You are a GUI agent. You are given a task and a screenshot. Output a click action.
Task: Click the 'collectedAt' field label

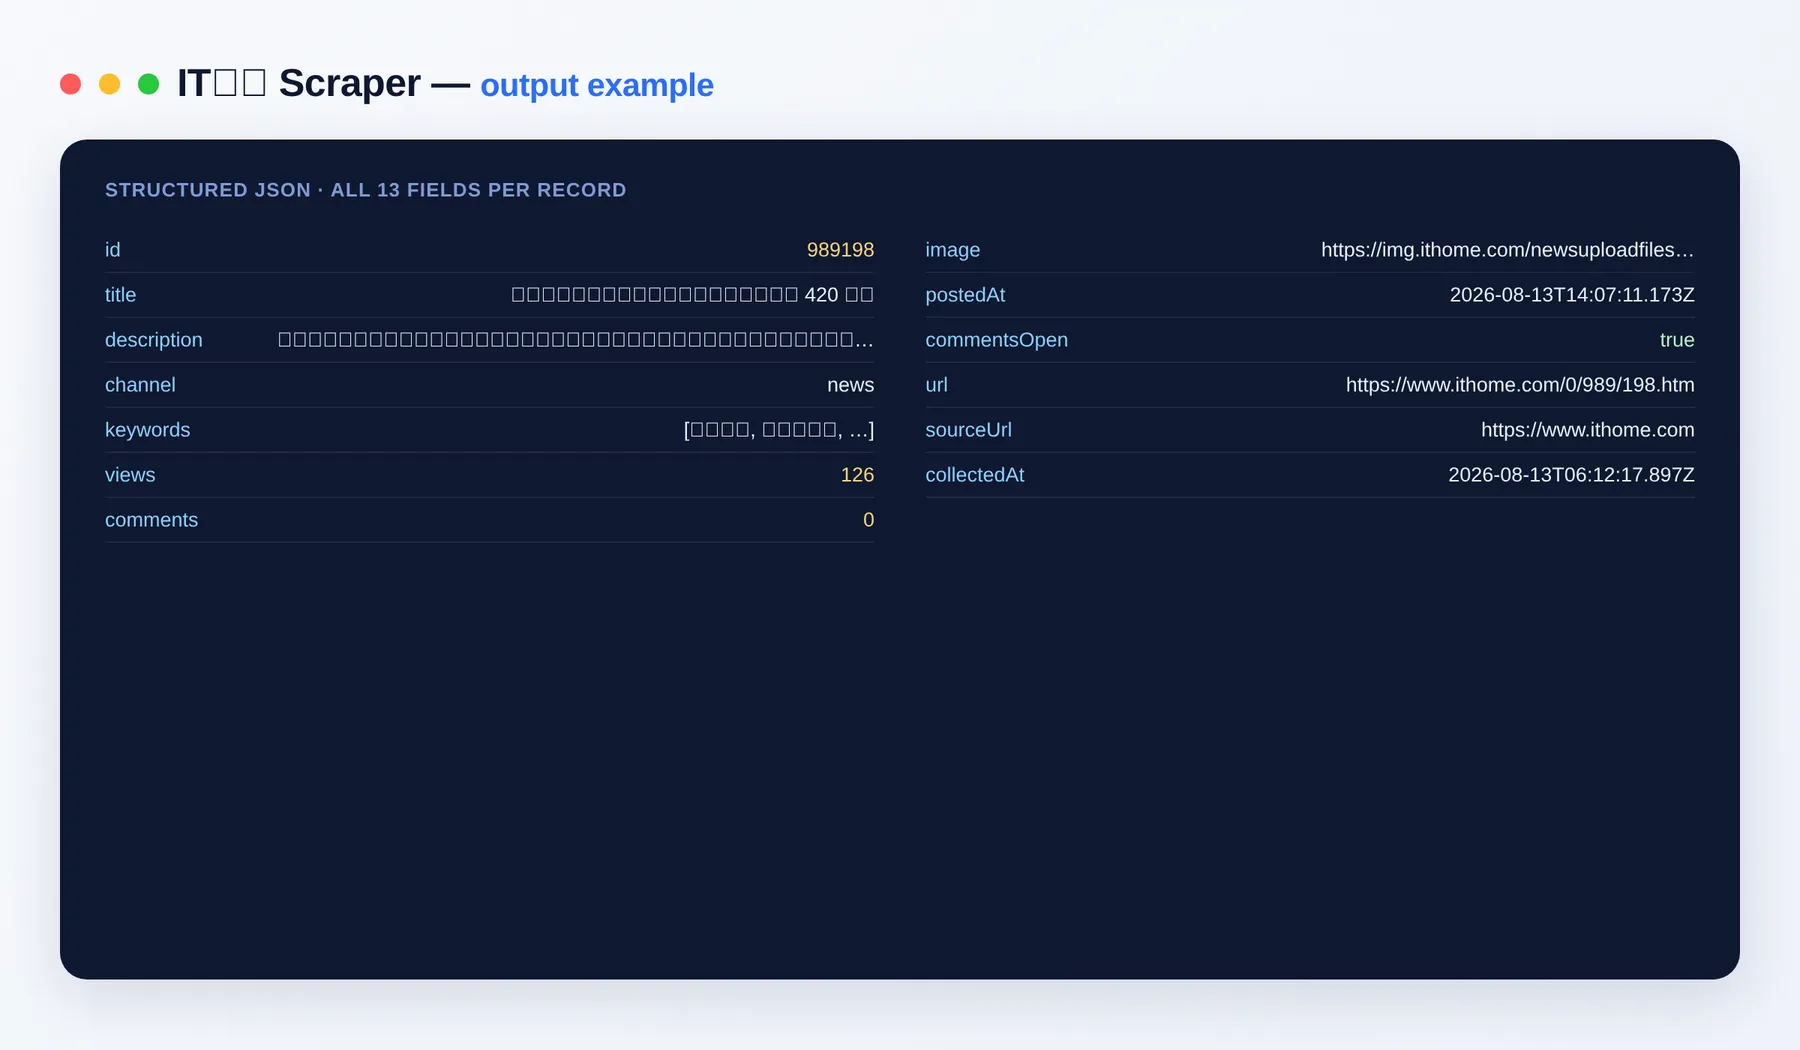[x=974, y=475]
